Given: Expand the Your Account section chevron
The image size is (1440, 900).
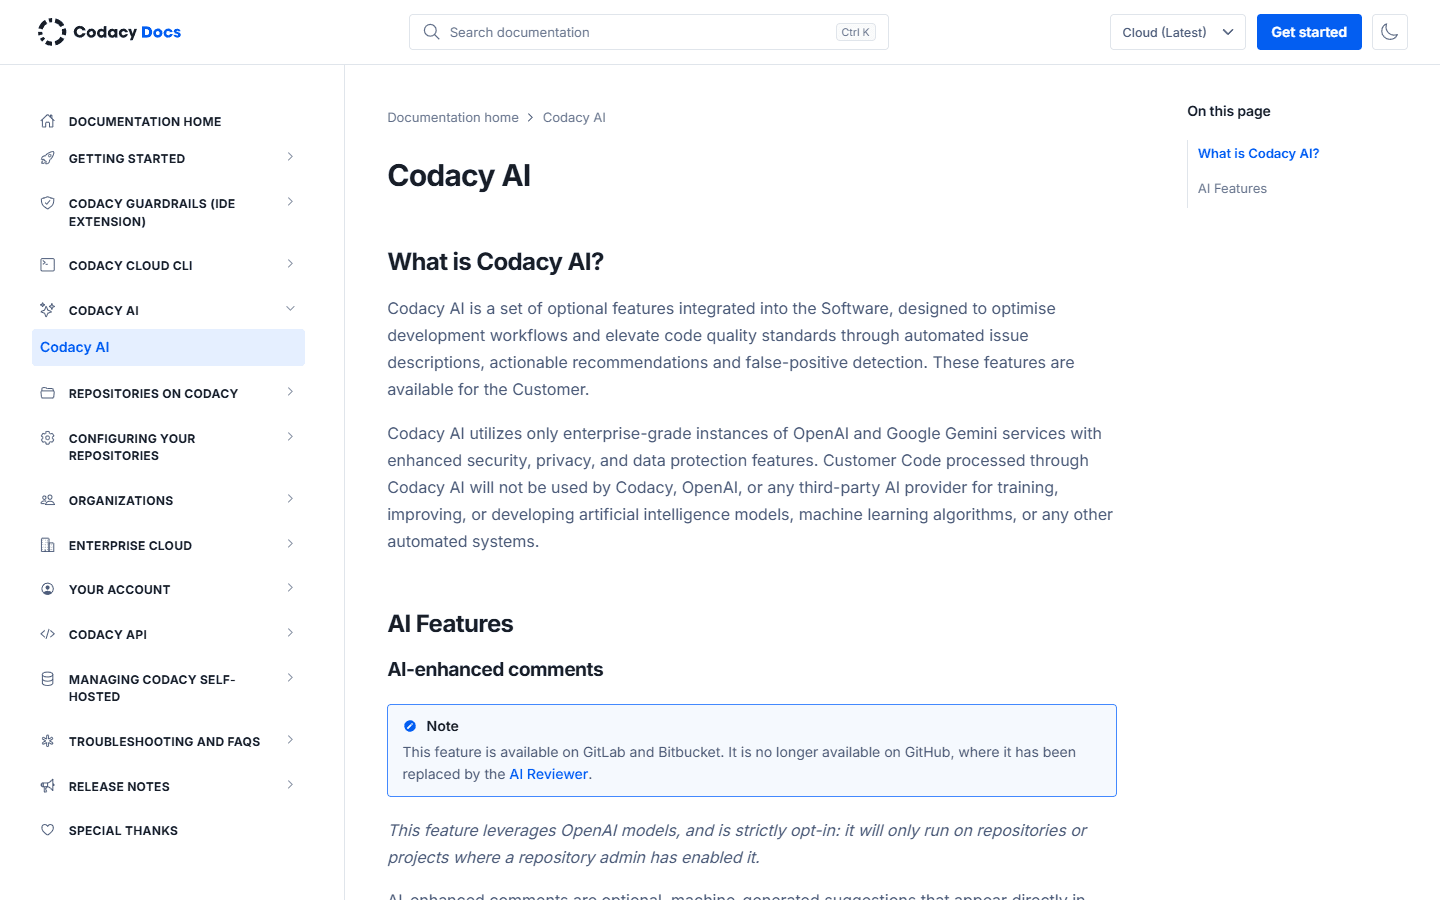Looking at the screenshot, I should [x=290, y=588].
